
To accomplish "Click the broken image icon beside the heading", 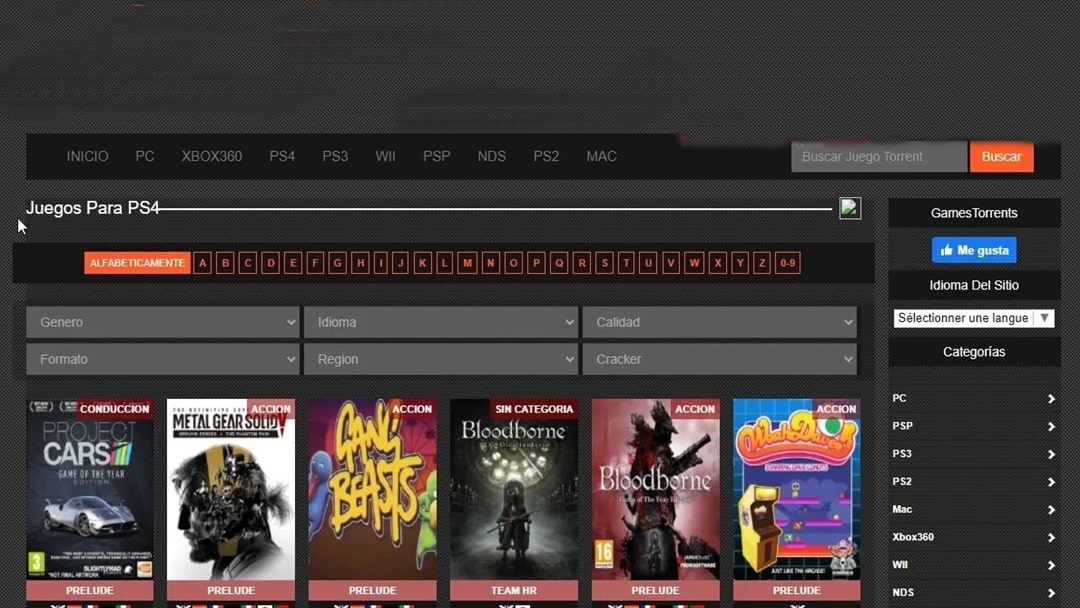I will point(850,208).
